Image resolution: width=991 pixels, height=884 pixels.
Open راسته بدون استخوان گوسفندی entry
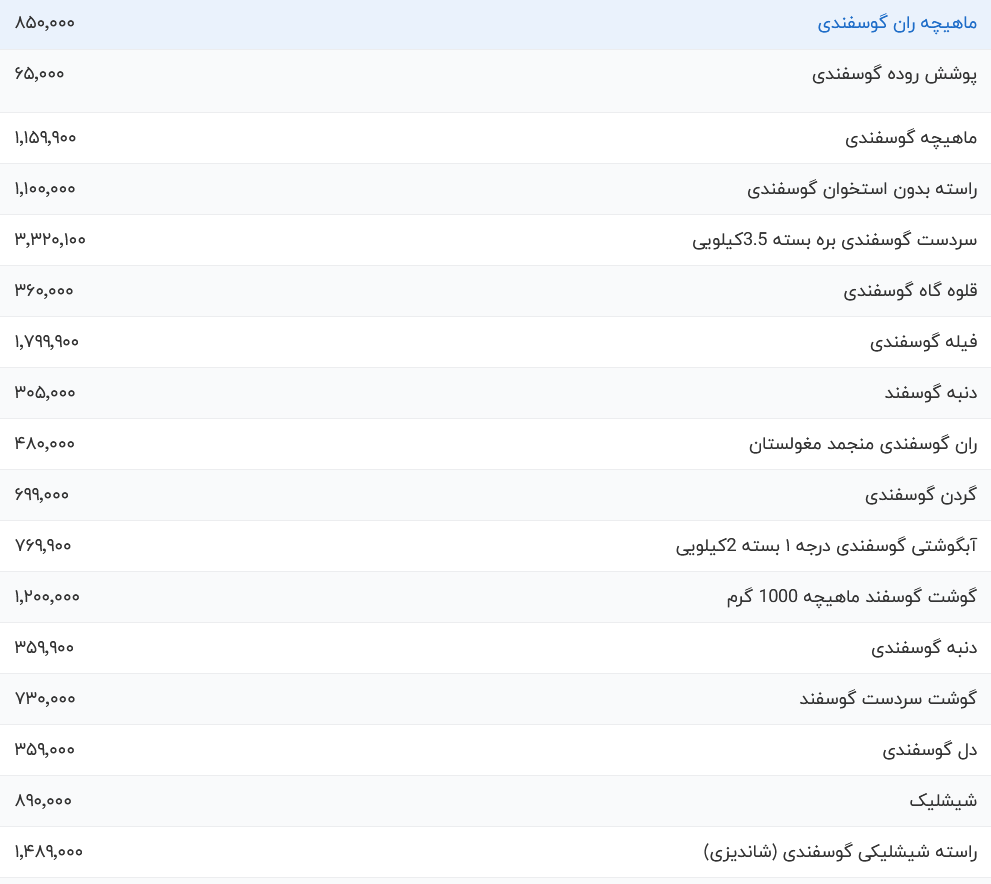(862, 189)
